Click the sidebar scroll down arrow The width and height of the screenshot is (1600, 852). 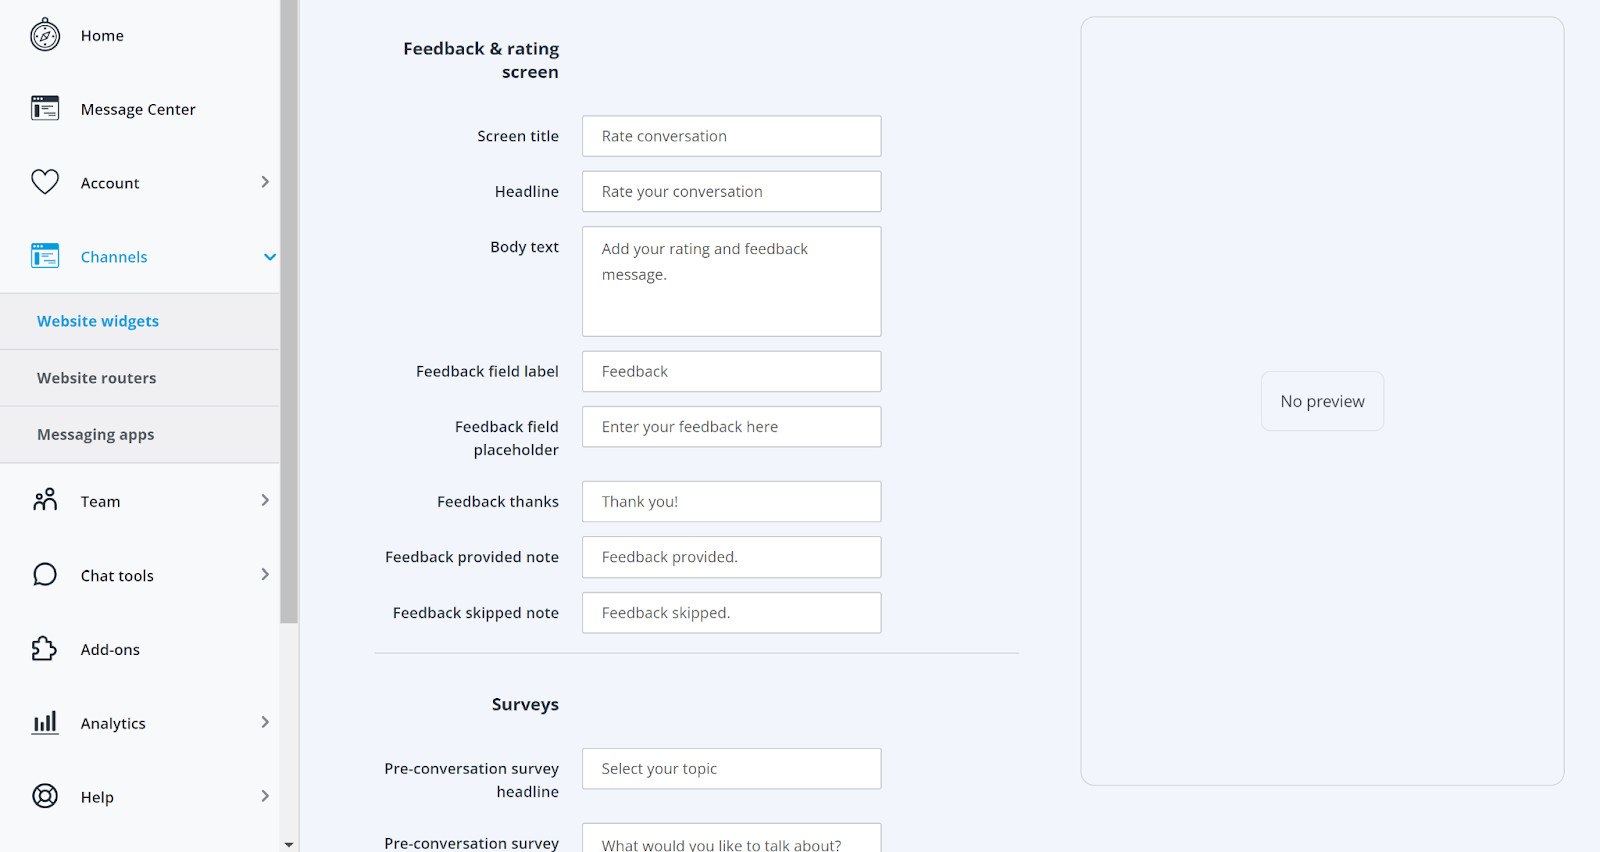point(289,845)
